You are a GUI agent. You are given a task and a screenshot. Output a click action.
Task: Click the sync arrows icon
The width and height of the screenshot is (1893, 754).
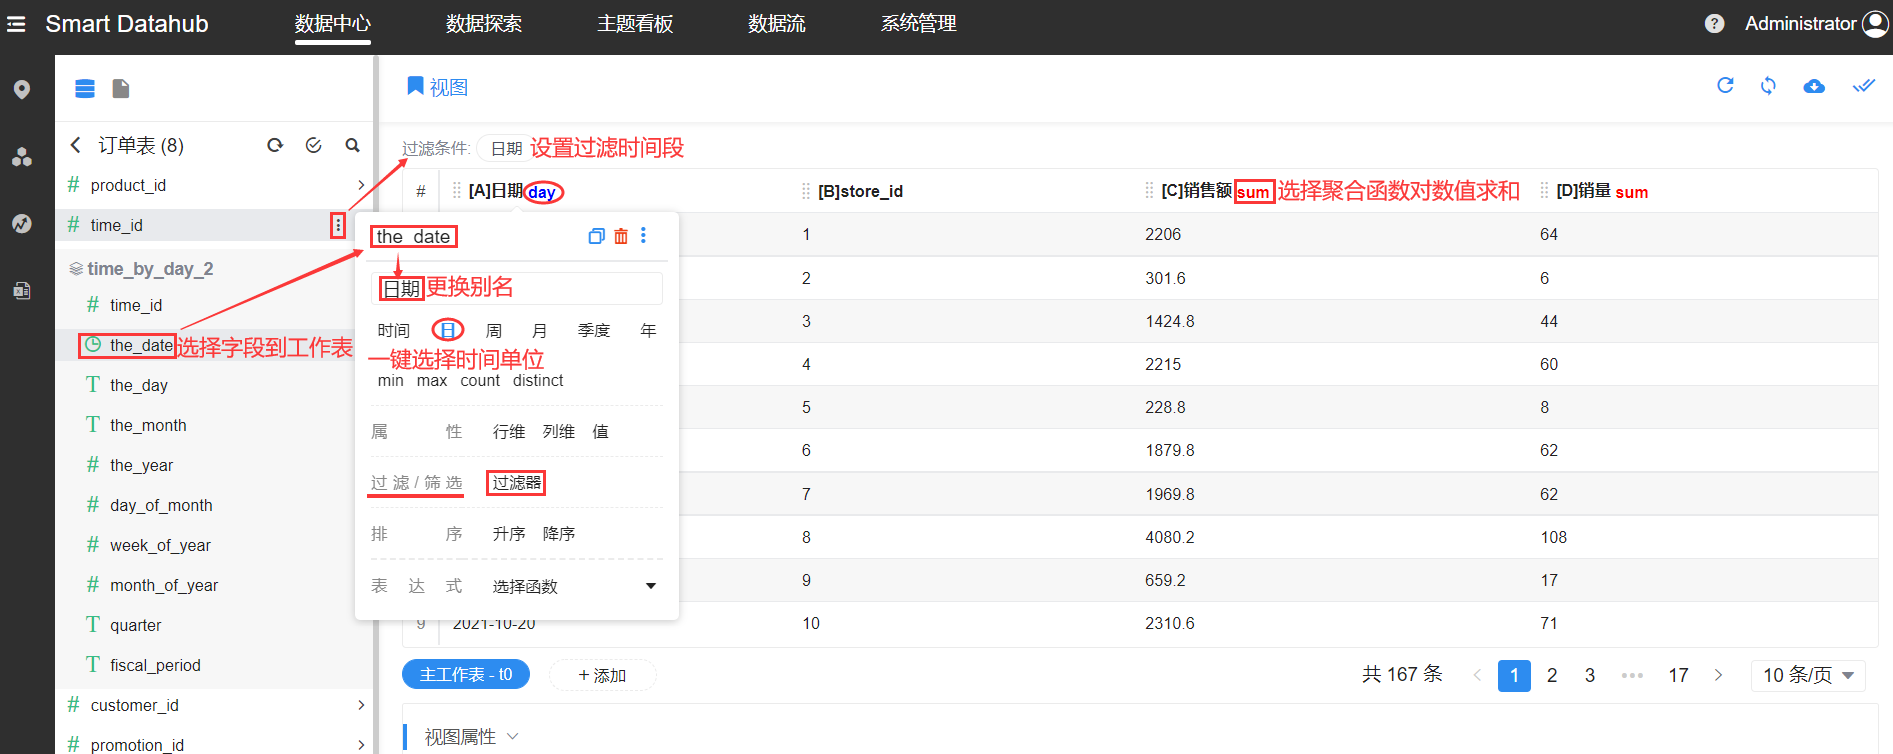(x=1768, y=86)
